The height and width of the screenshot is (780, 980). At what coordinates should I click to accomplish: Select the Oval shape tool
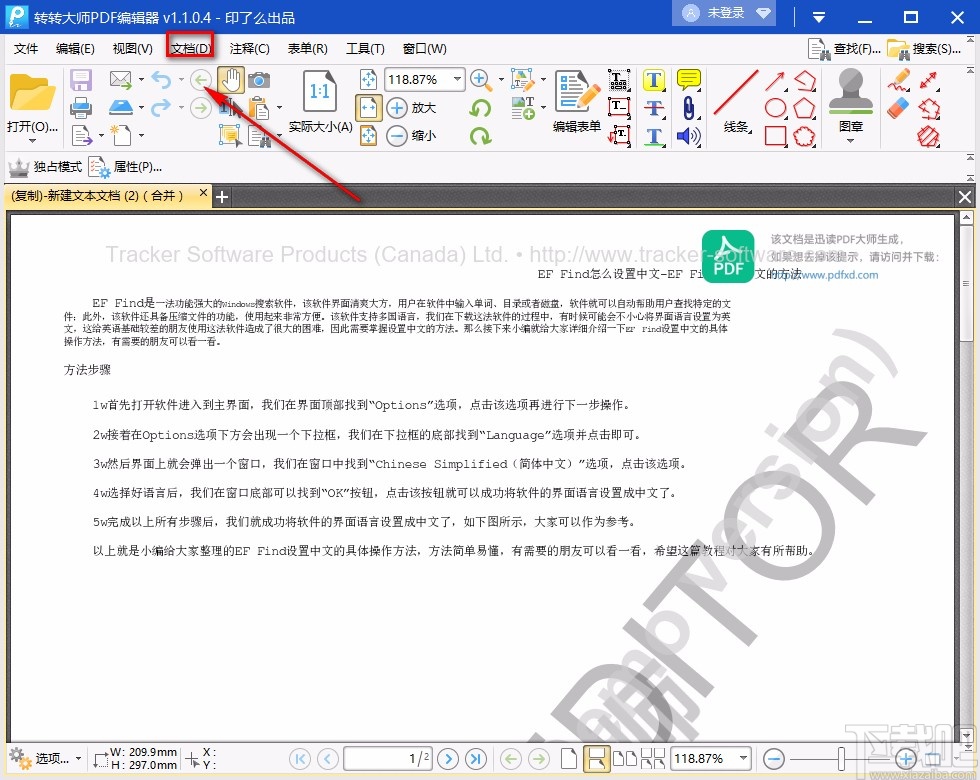tap(775, 108)
